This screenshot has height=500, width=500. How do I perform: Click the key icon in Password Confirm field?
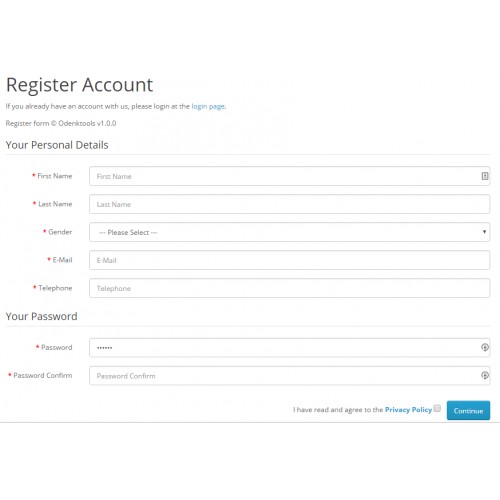(x=485, y=375)
